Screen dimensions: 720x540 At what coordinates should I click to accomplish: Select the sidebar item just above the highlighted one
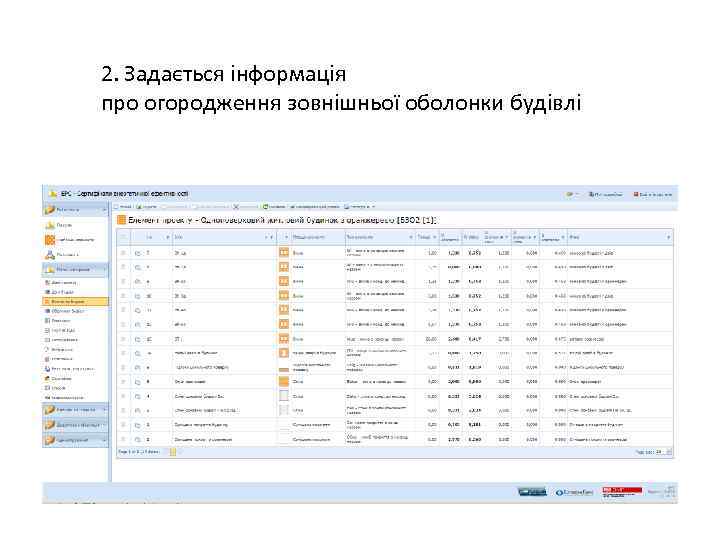click(60, 292)
